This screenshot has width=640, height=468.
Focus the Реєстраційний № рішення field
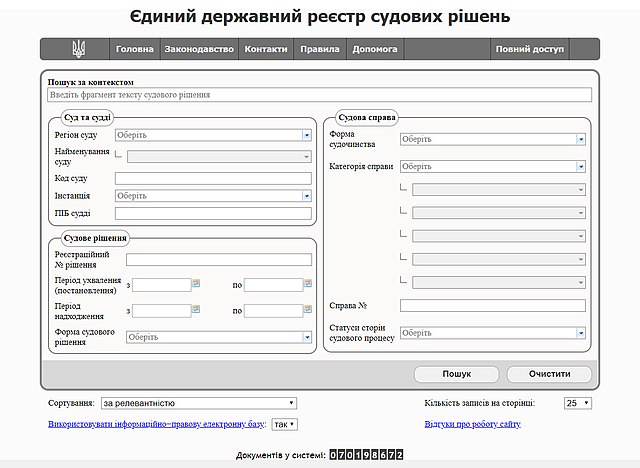point(219,260)
